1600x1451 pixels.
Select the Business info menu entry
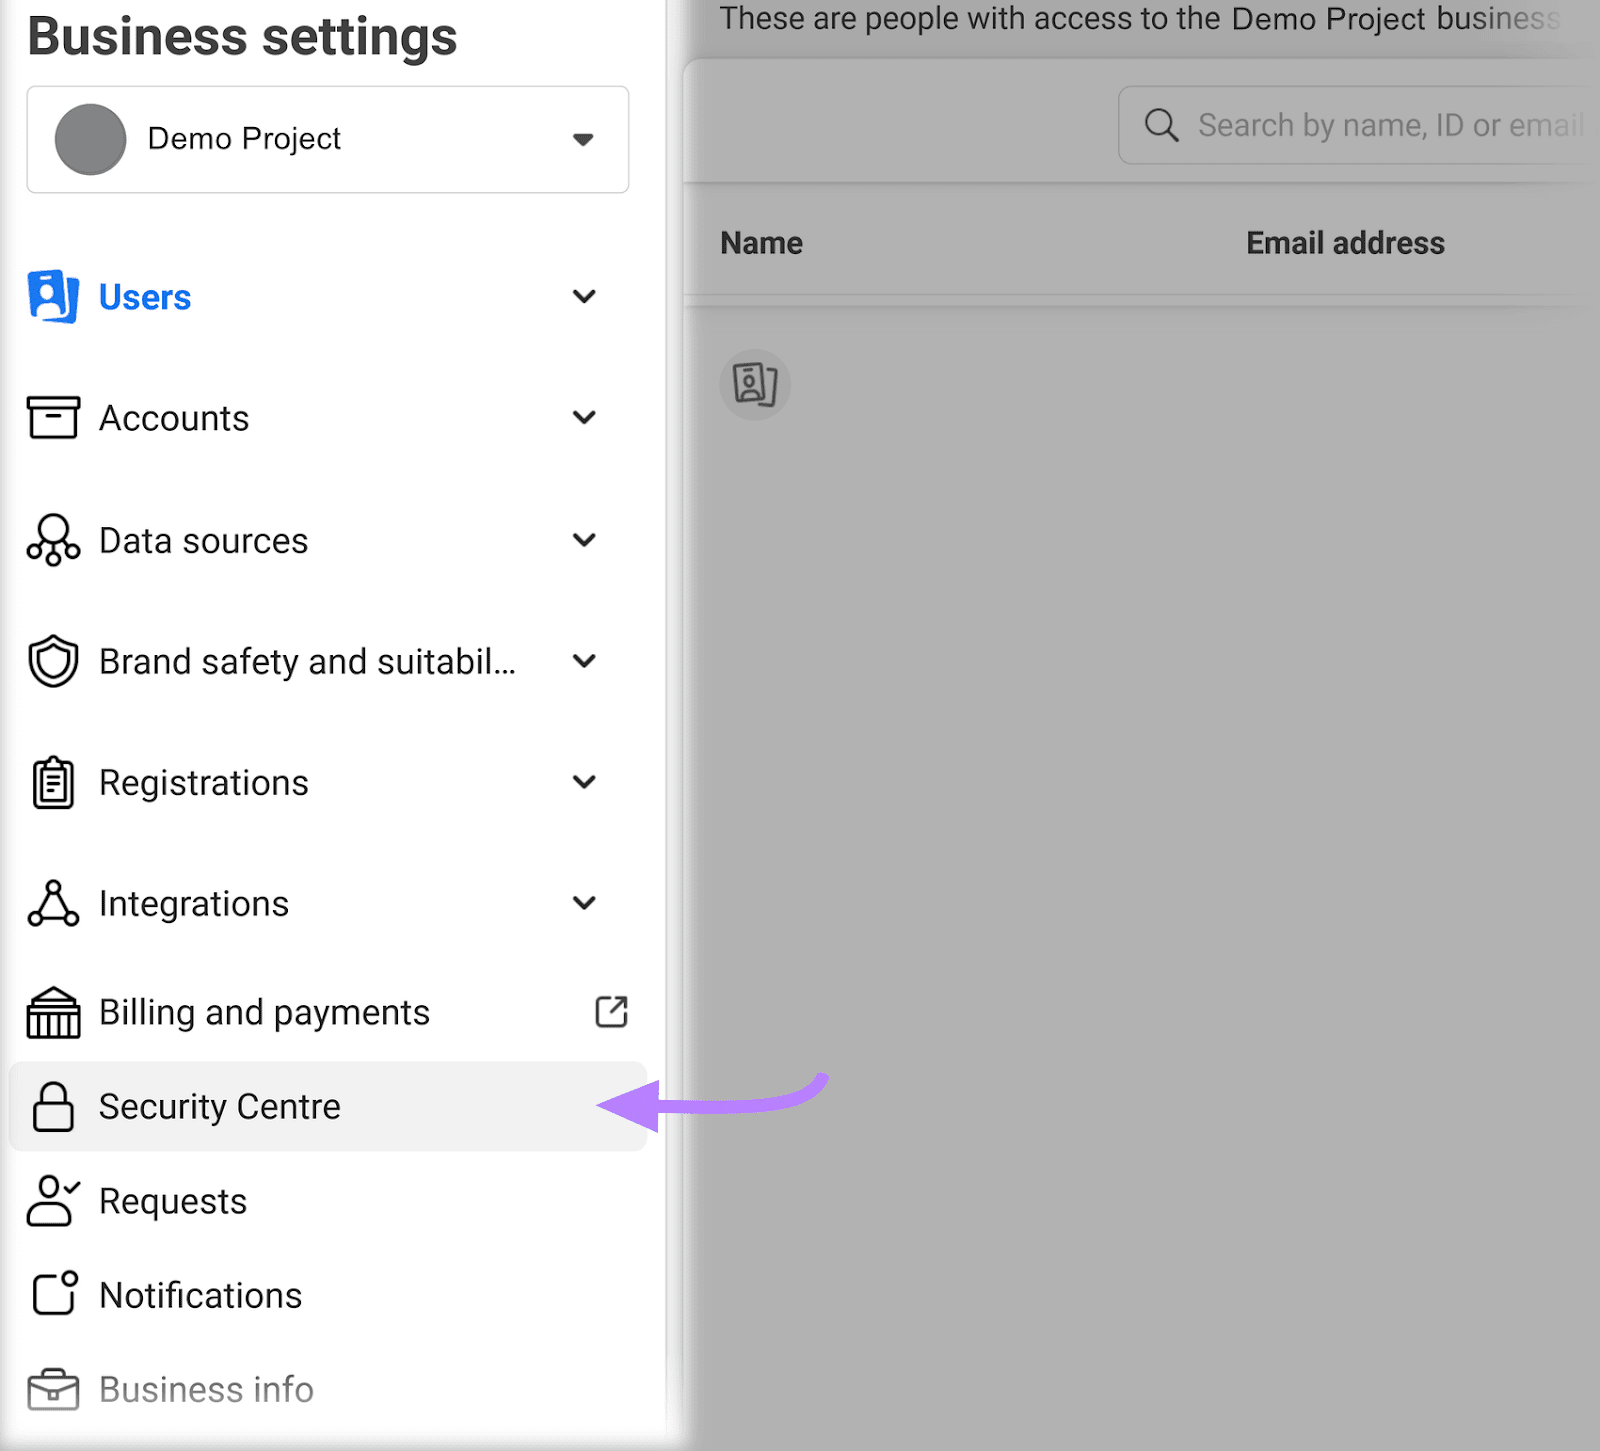click(205, 1389)
